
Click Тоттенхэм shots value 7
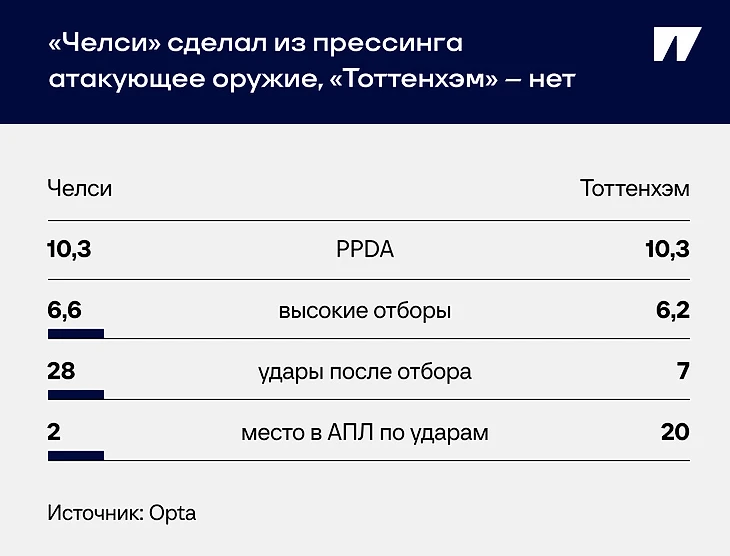click(x=683, y=371)
